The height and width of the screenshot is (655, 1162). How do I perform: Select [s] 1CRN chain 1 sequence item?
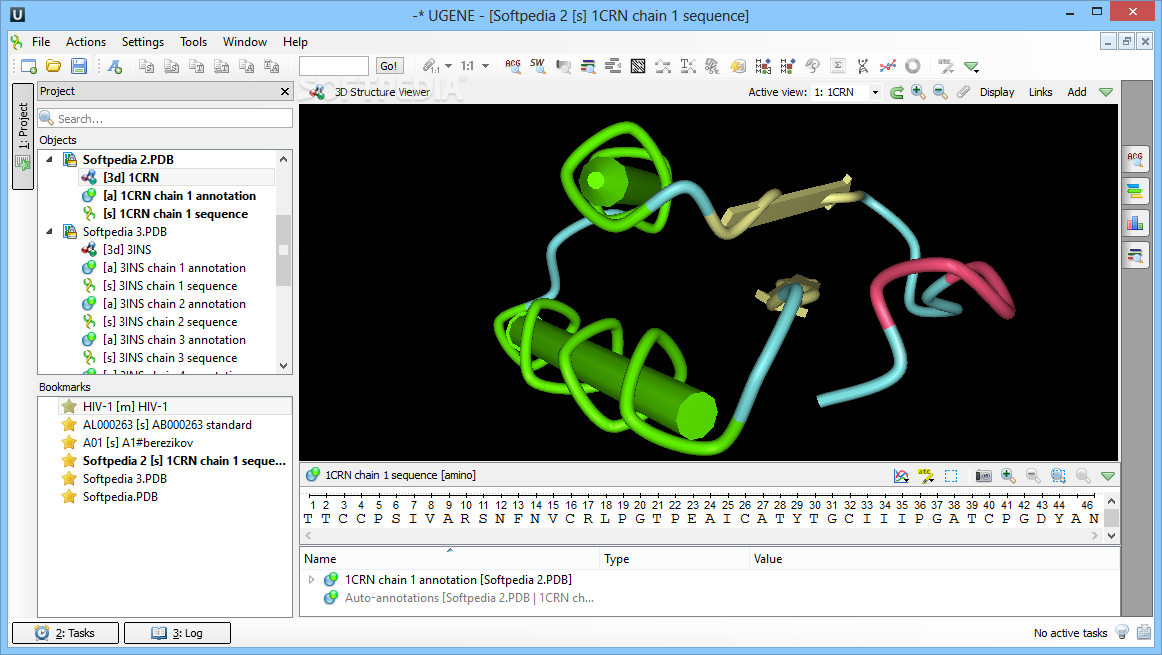click(x=176, y=213)
